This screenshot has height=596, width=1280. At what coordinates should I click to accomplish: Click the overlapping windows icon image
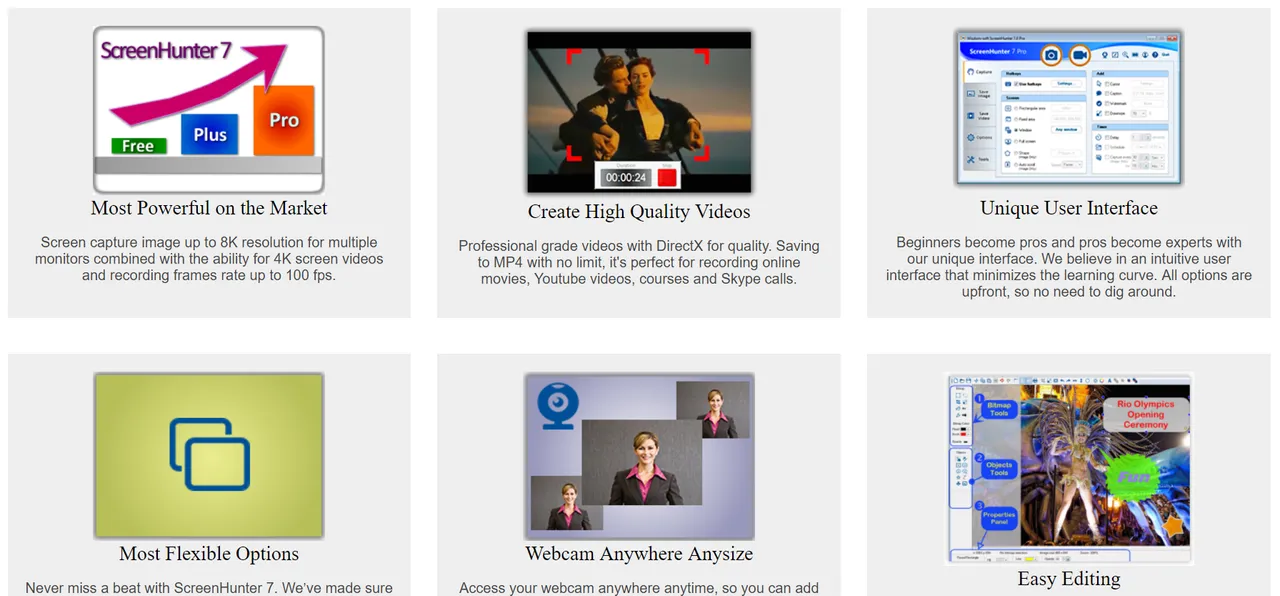[209, 455]
